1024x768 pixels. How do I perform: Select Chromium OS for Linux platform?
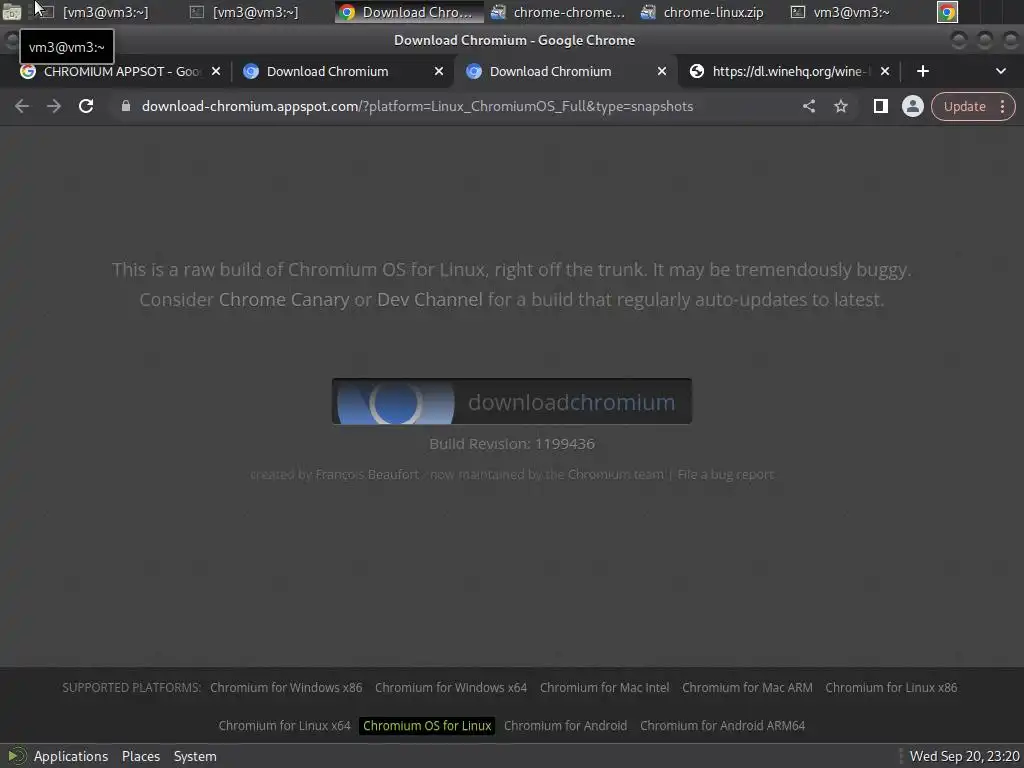tap(427, 726)
